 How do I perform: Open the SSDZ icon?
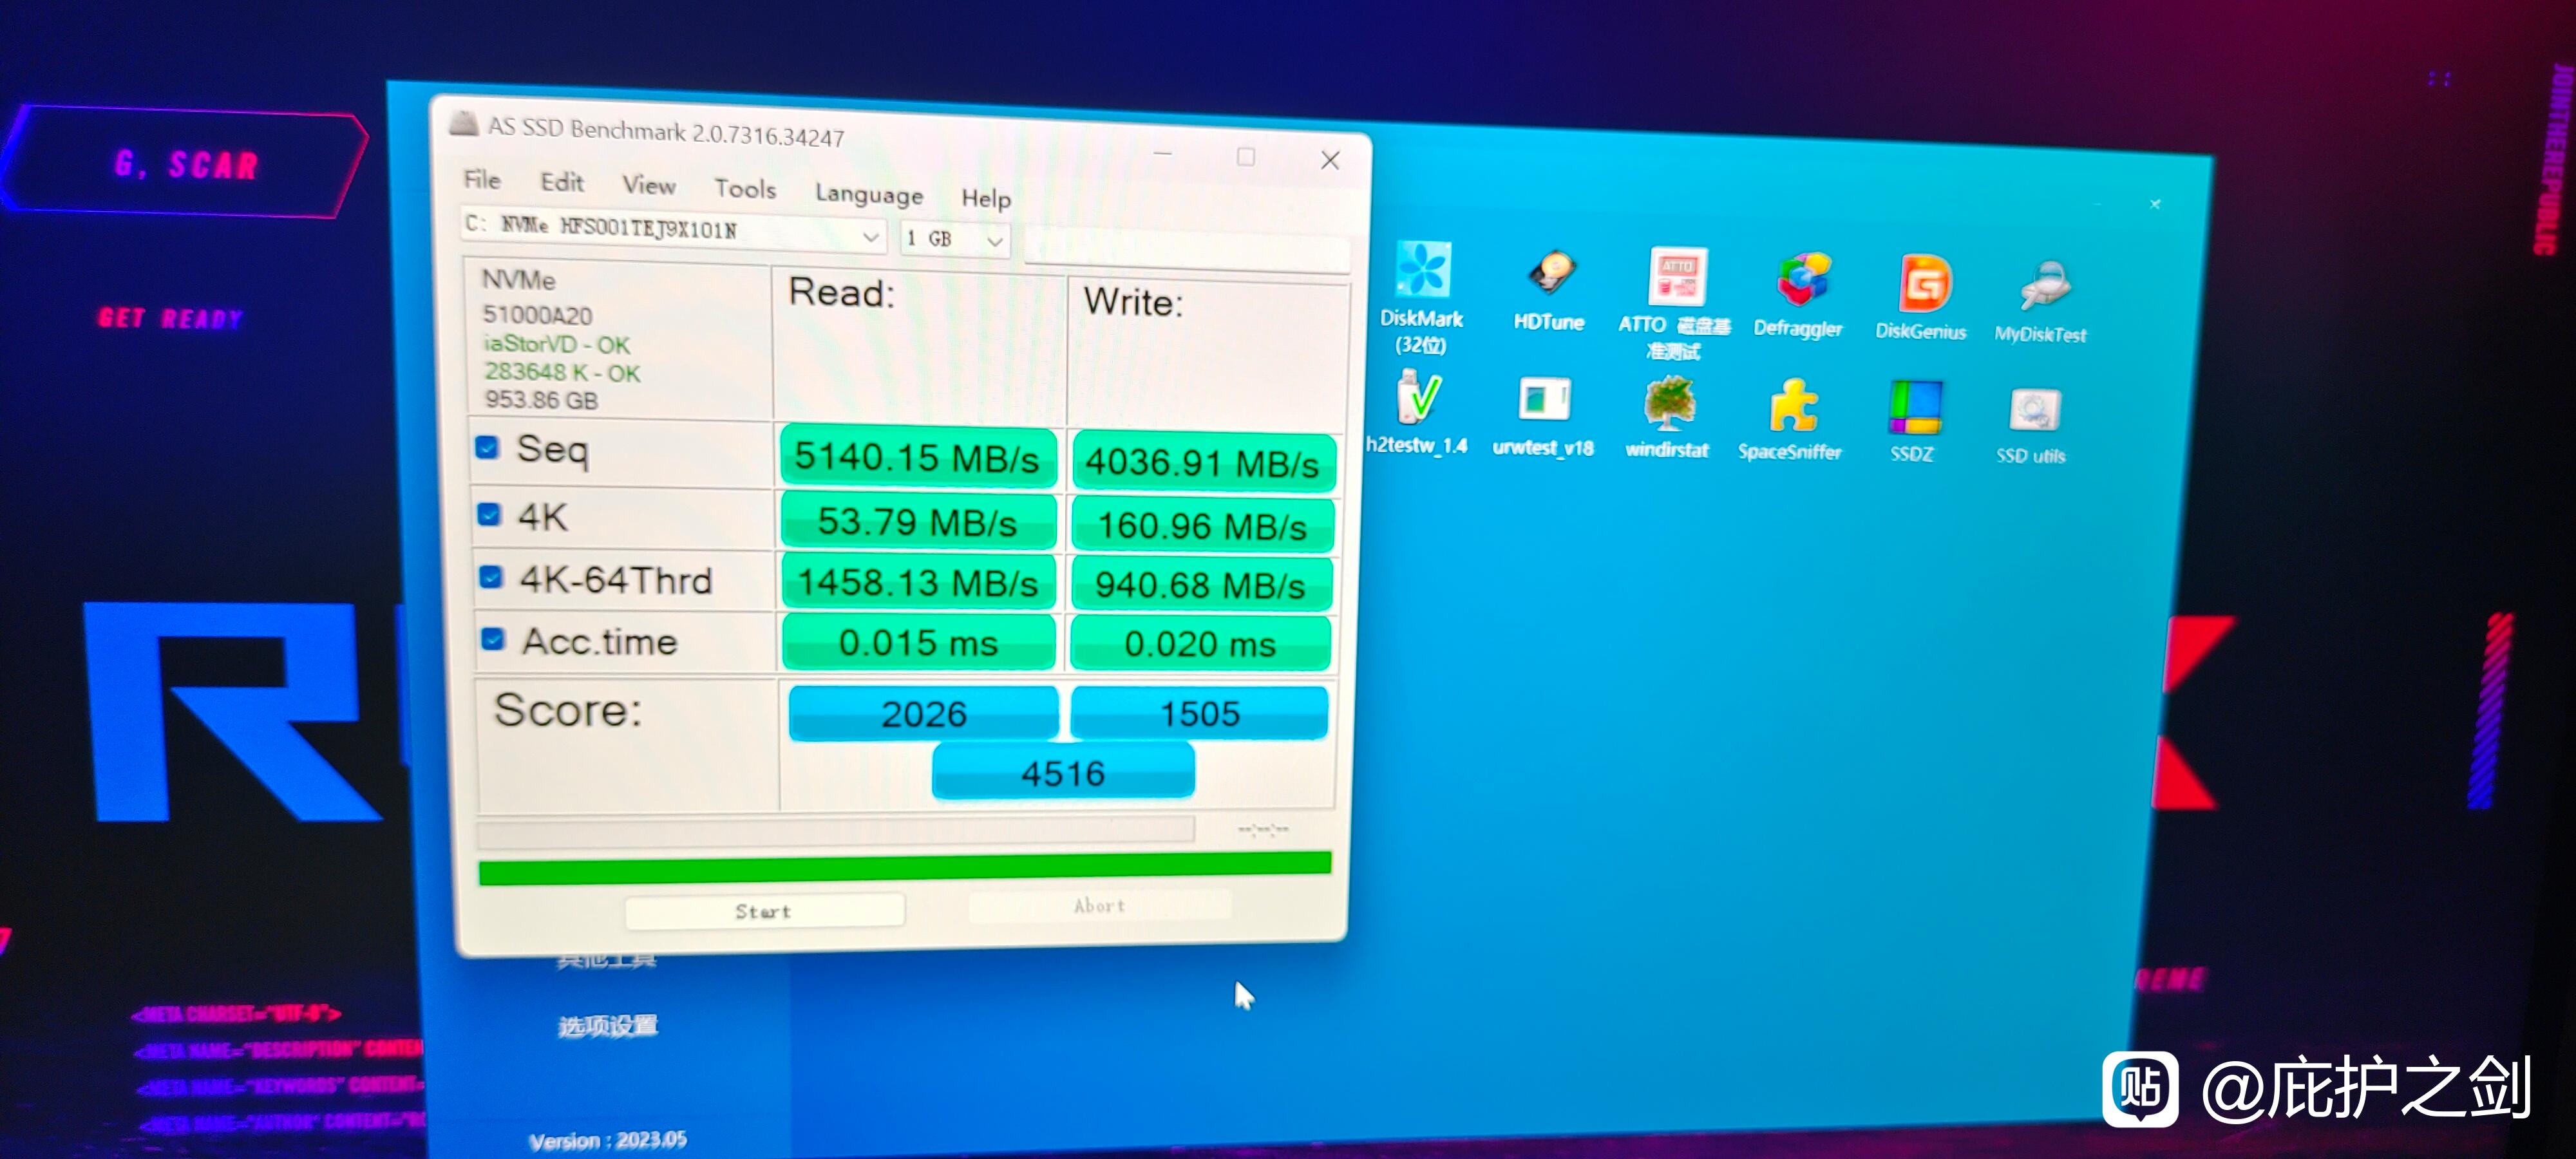coord(1915,408)
